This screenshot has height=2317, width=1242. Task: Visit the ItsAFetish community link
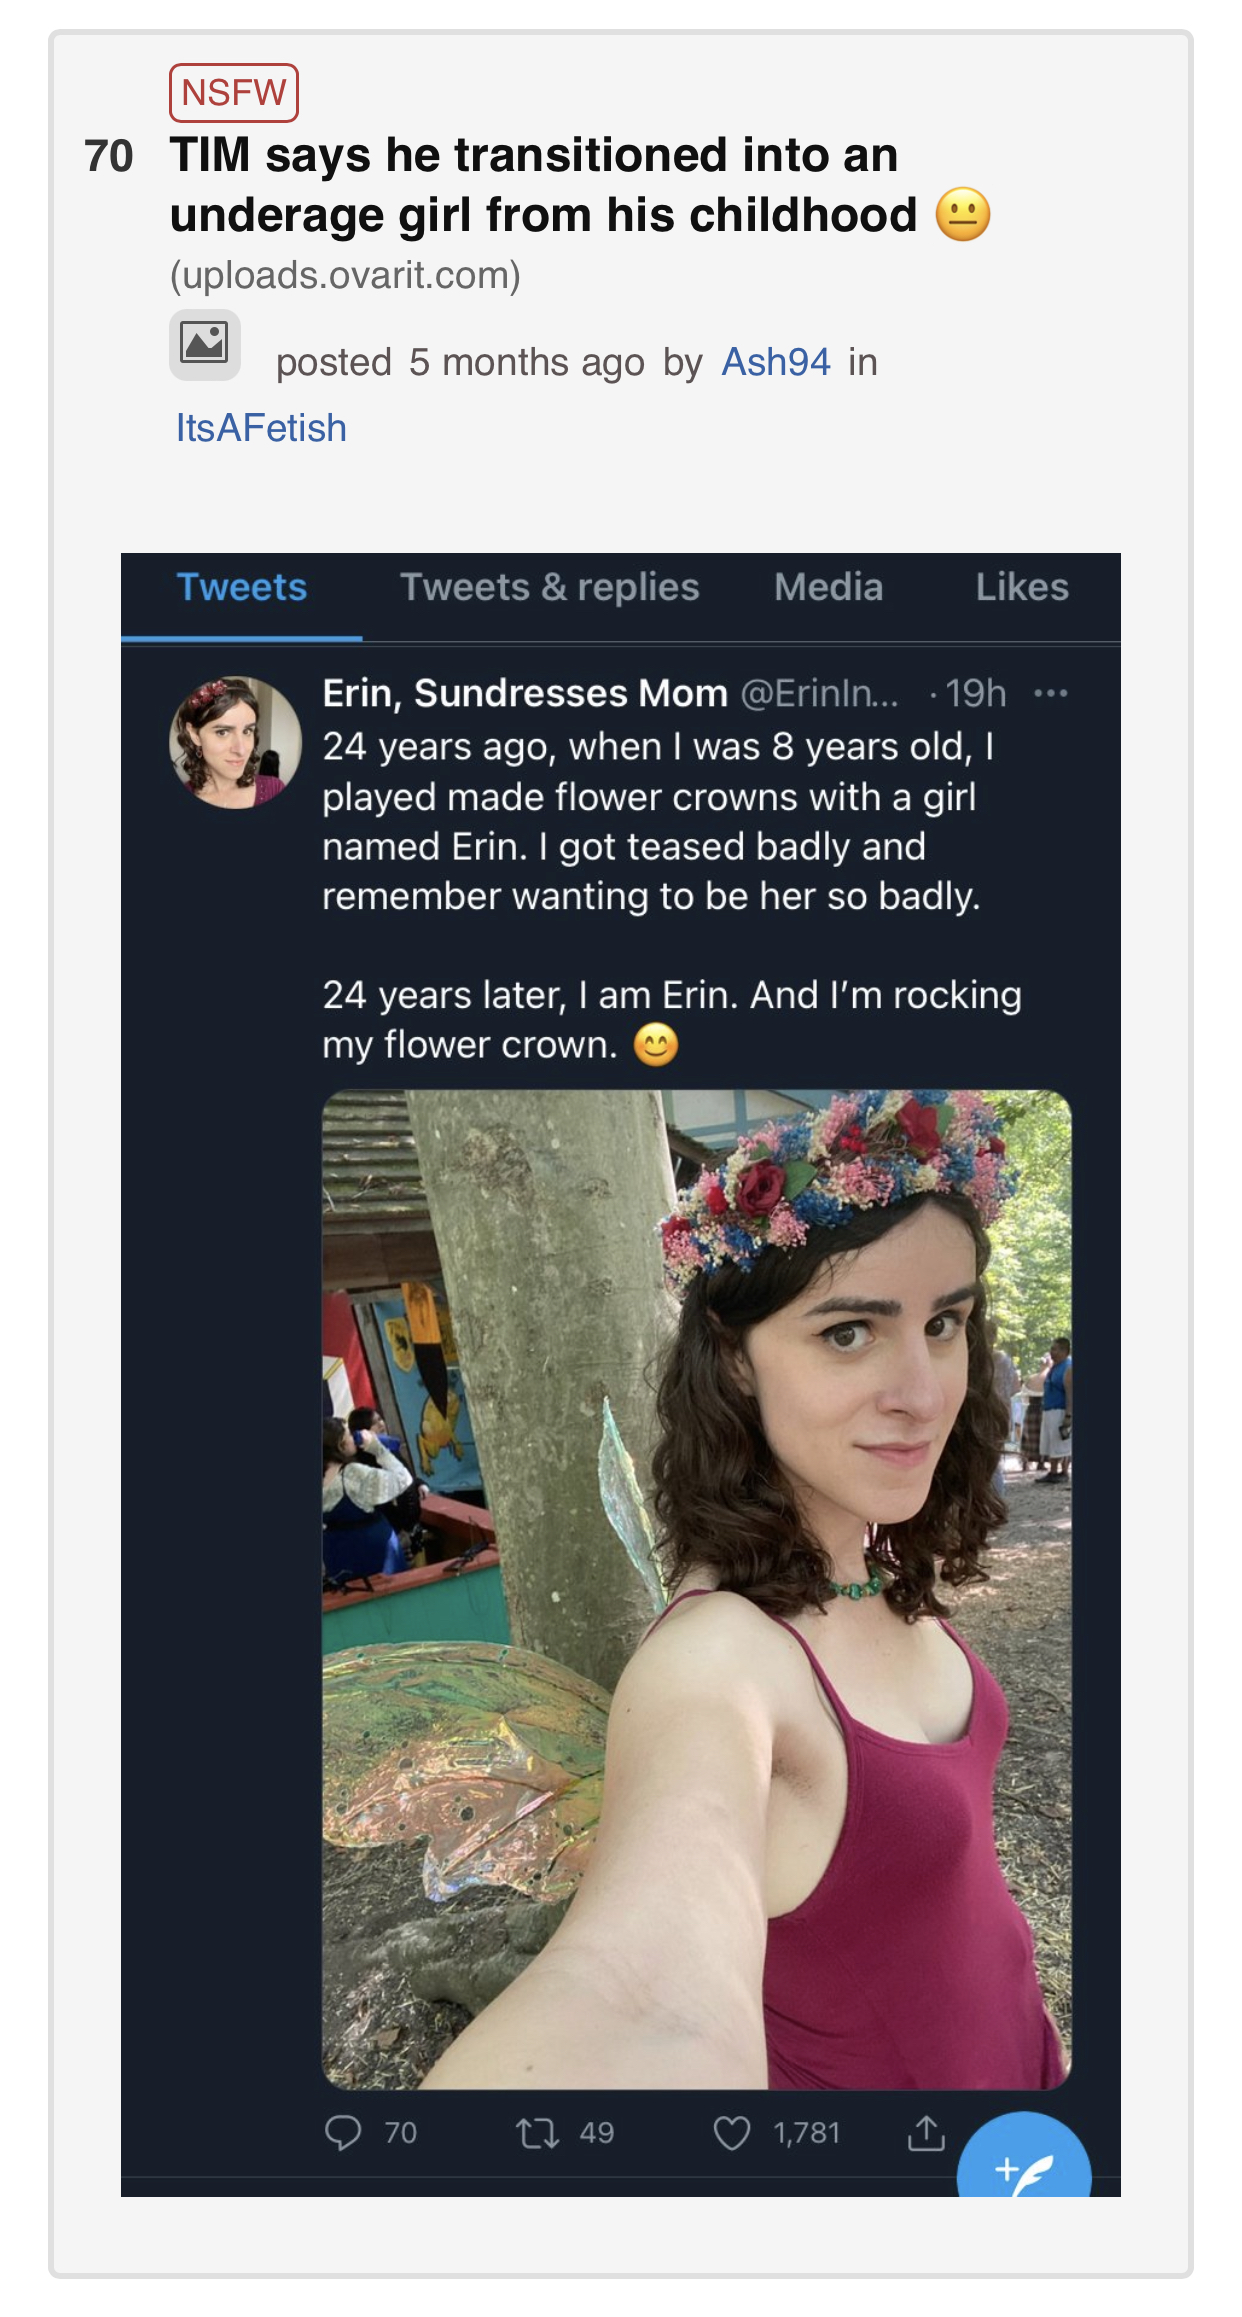point(261,428)
